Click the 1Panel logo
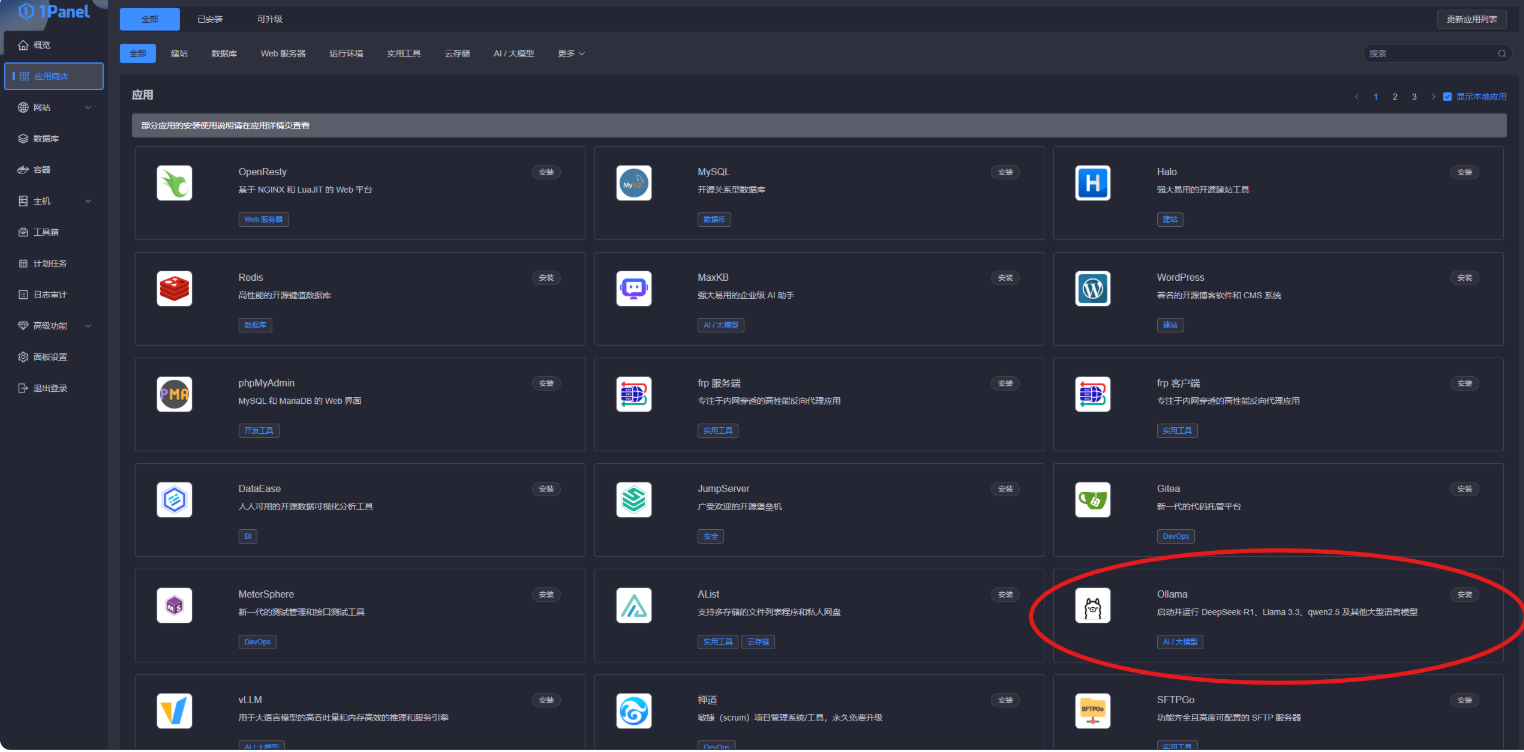Screen dimensions: 1524x752 pyautogui.click(x=54, y=11)
